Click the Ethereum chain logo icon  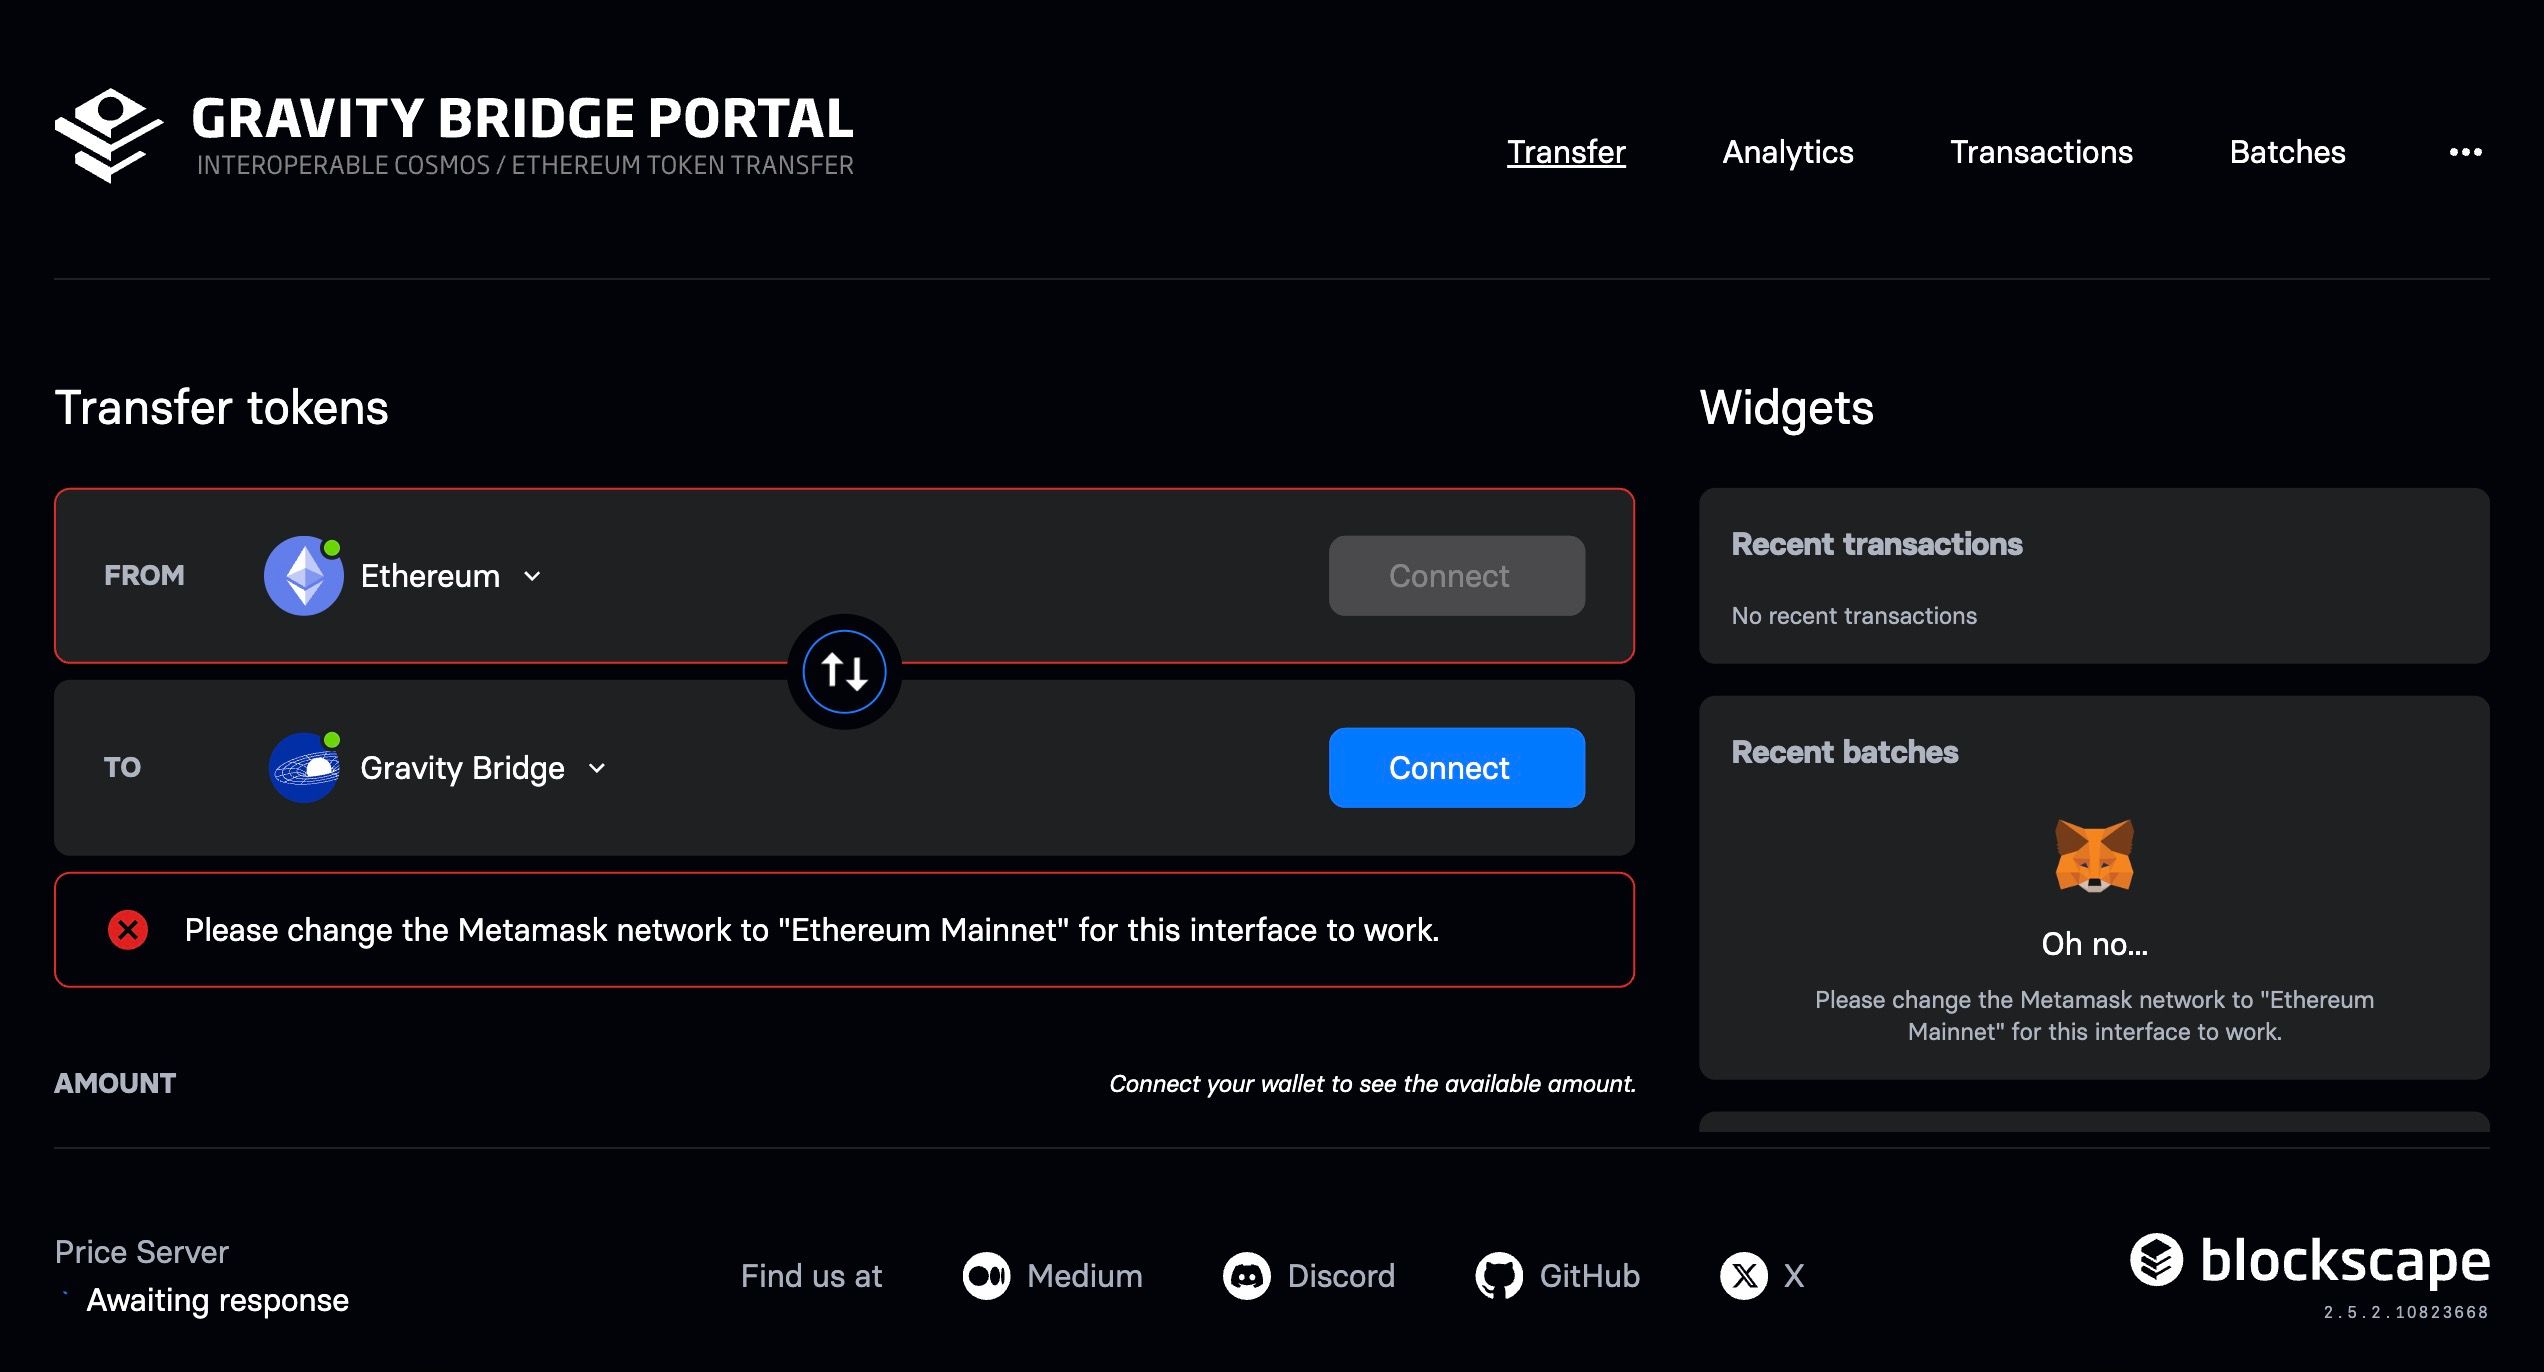[x=303, y=576]
